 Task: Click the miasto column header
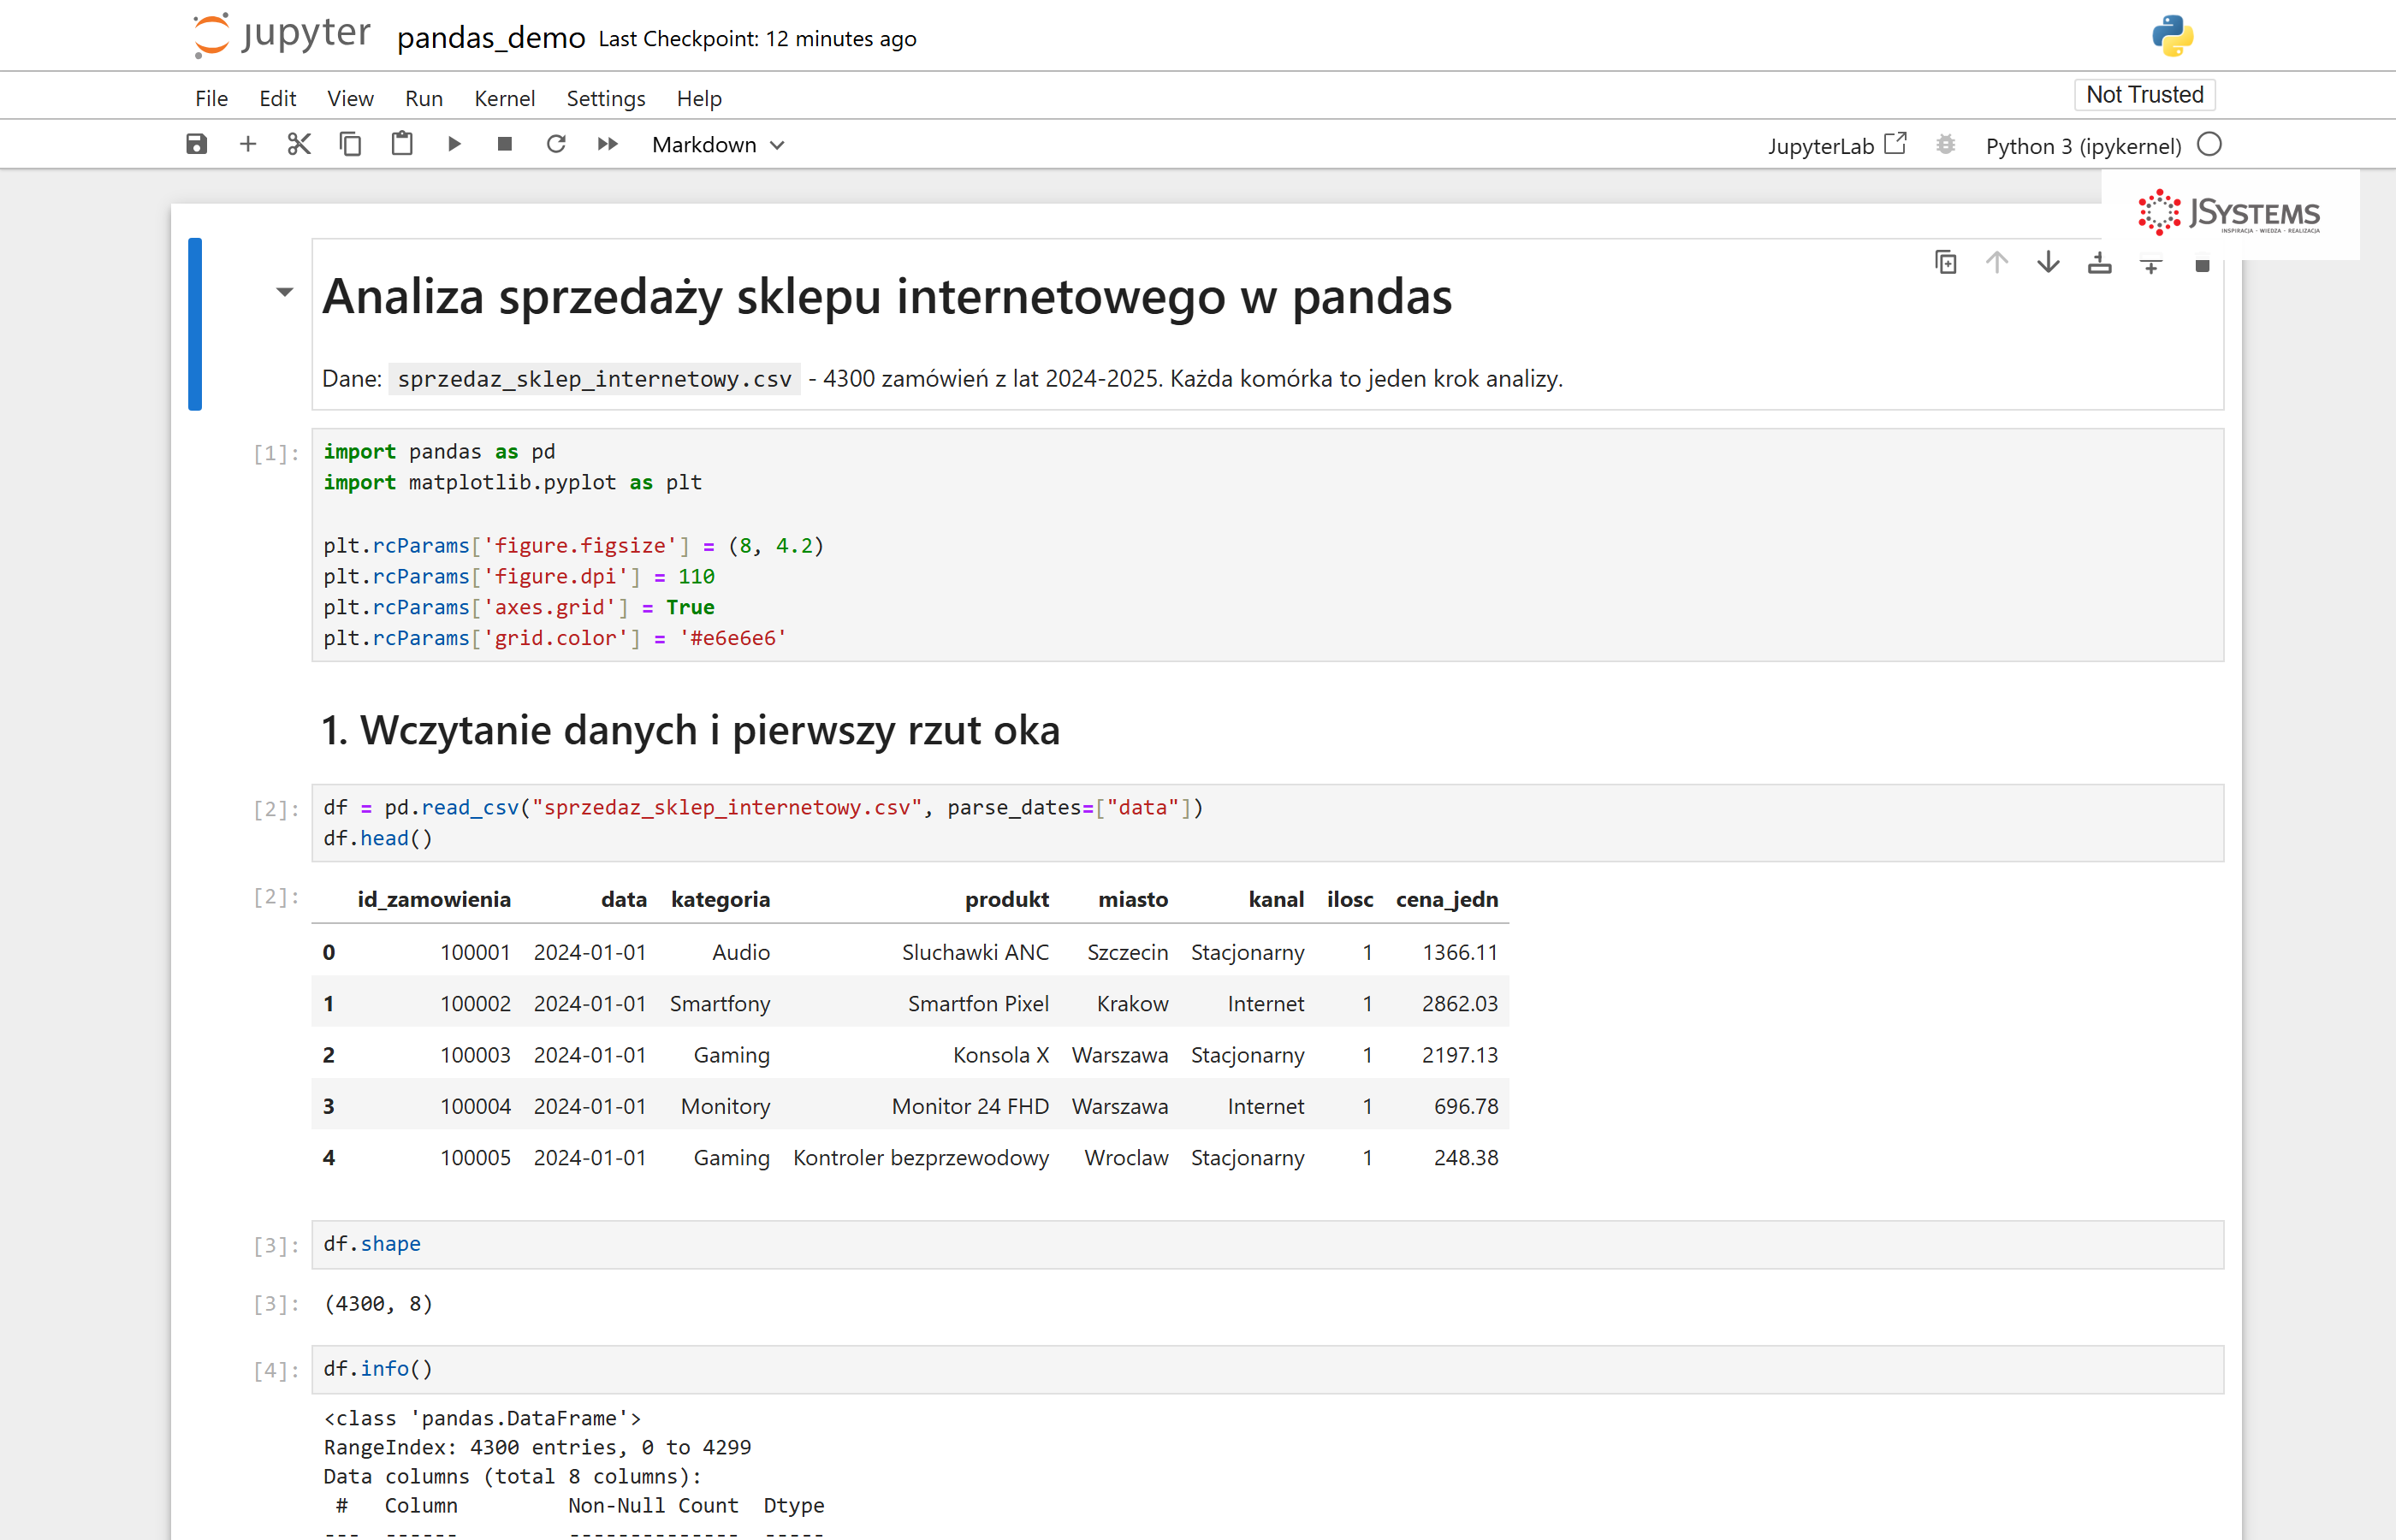point(1133,899)
